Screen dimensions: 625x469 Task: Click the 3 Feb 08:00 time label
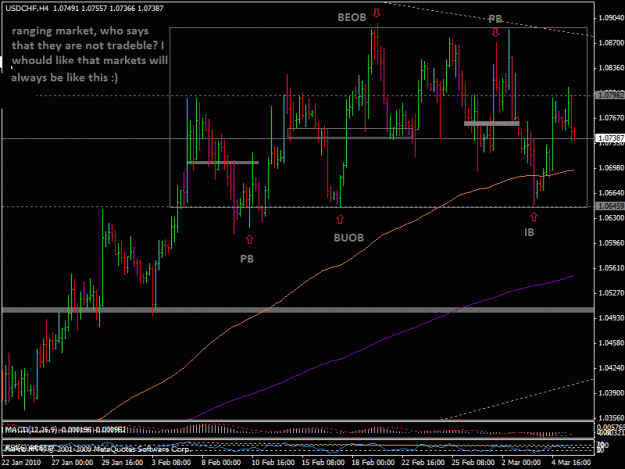tap(171, 463)
